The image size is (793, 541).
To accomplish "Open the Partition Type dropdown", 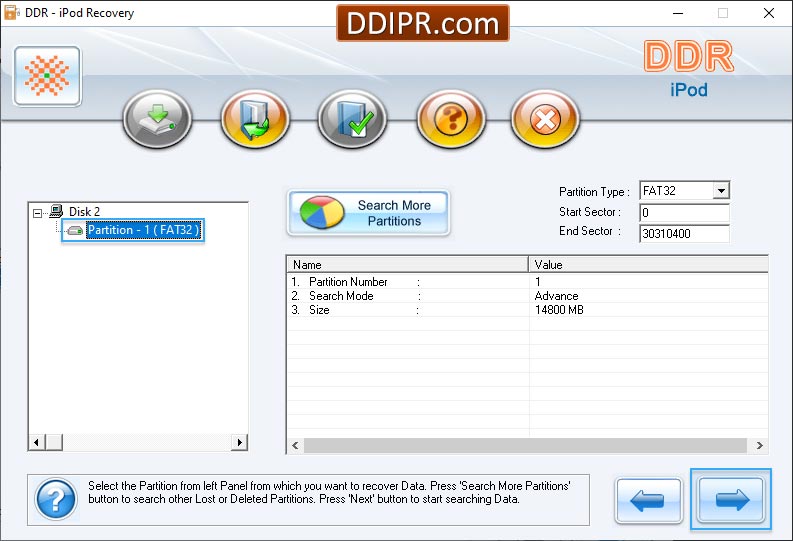I will [722, 191].
